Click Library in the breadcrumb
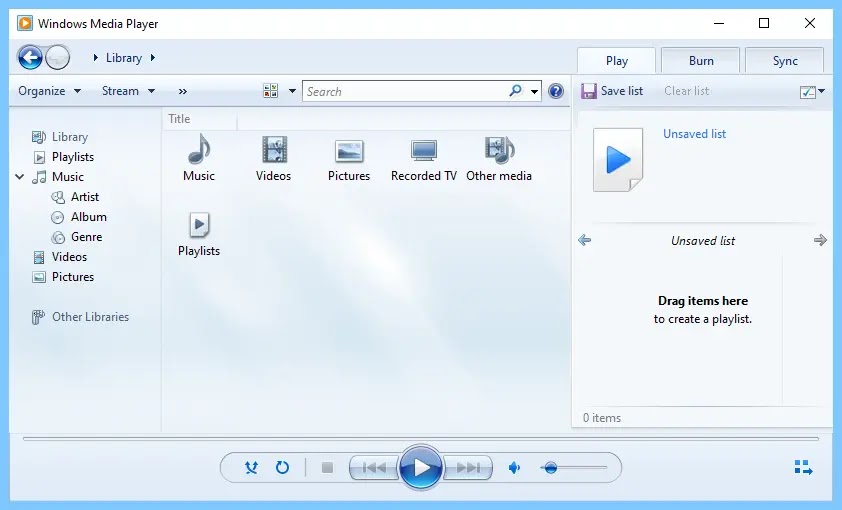Image resolution: width=842 pixels, height=510 pixels. click(124, 57)
